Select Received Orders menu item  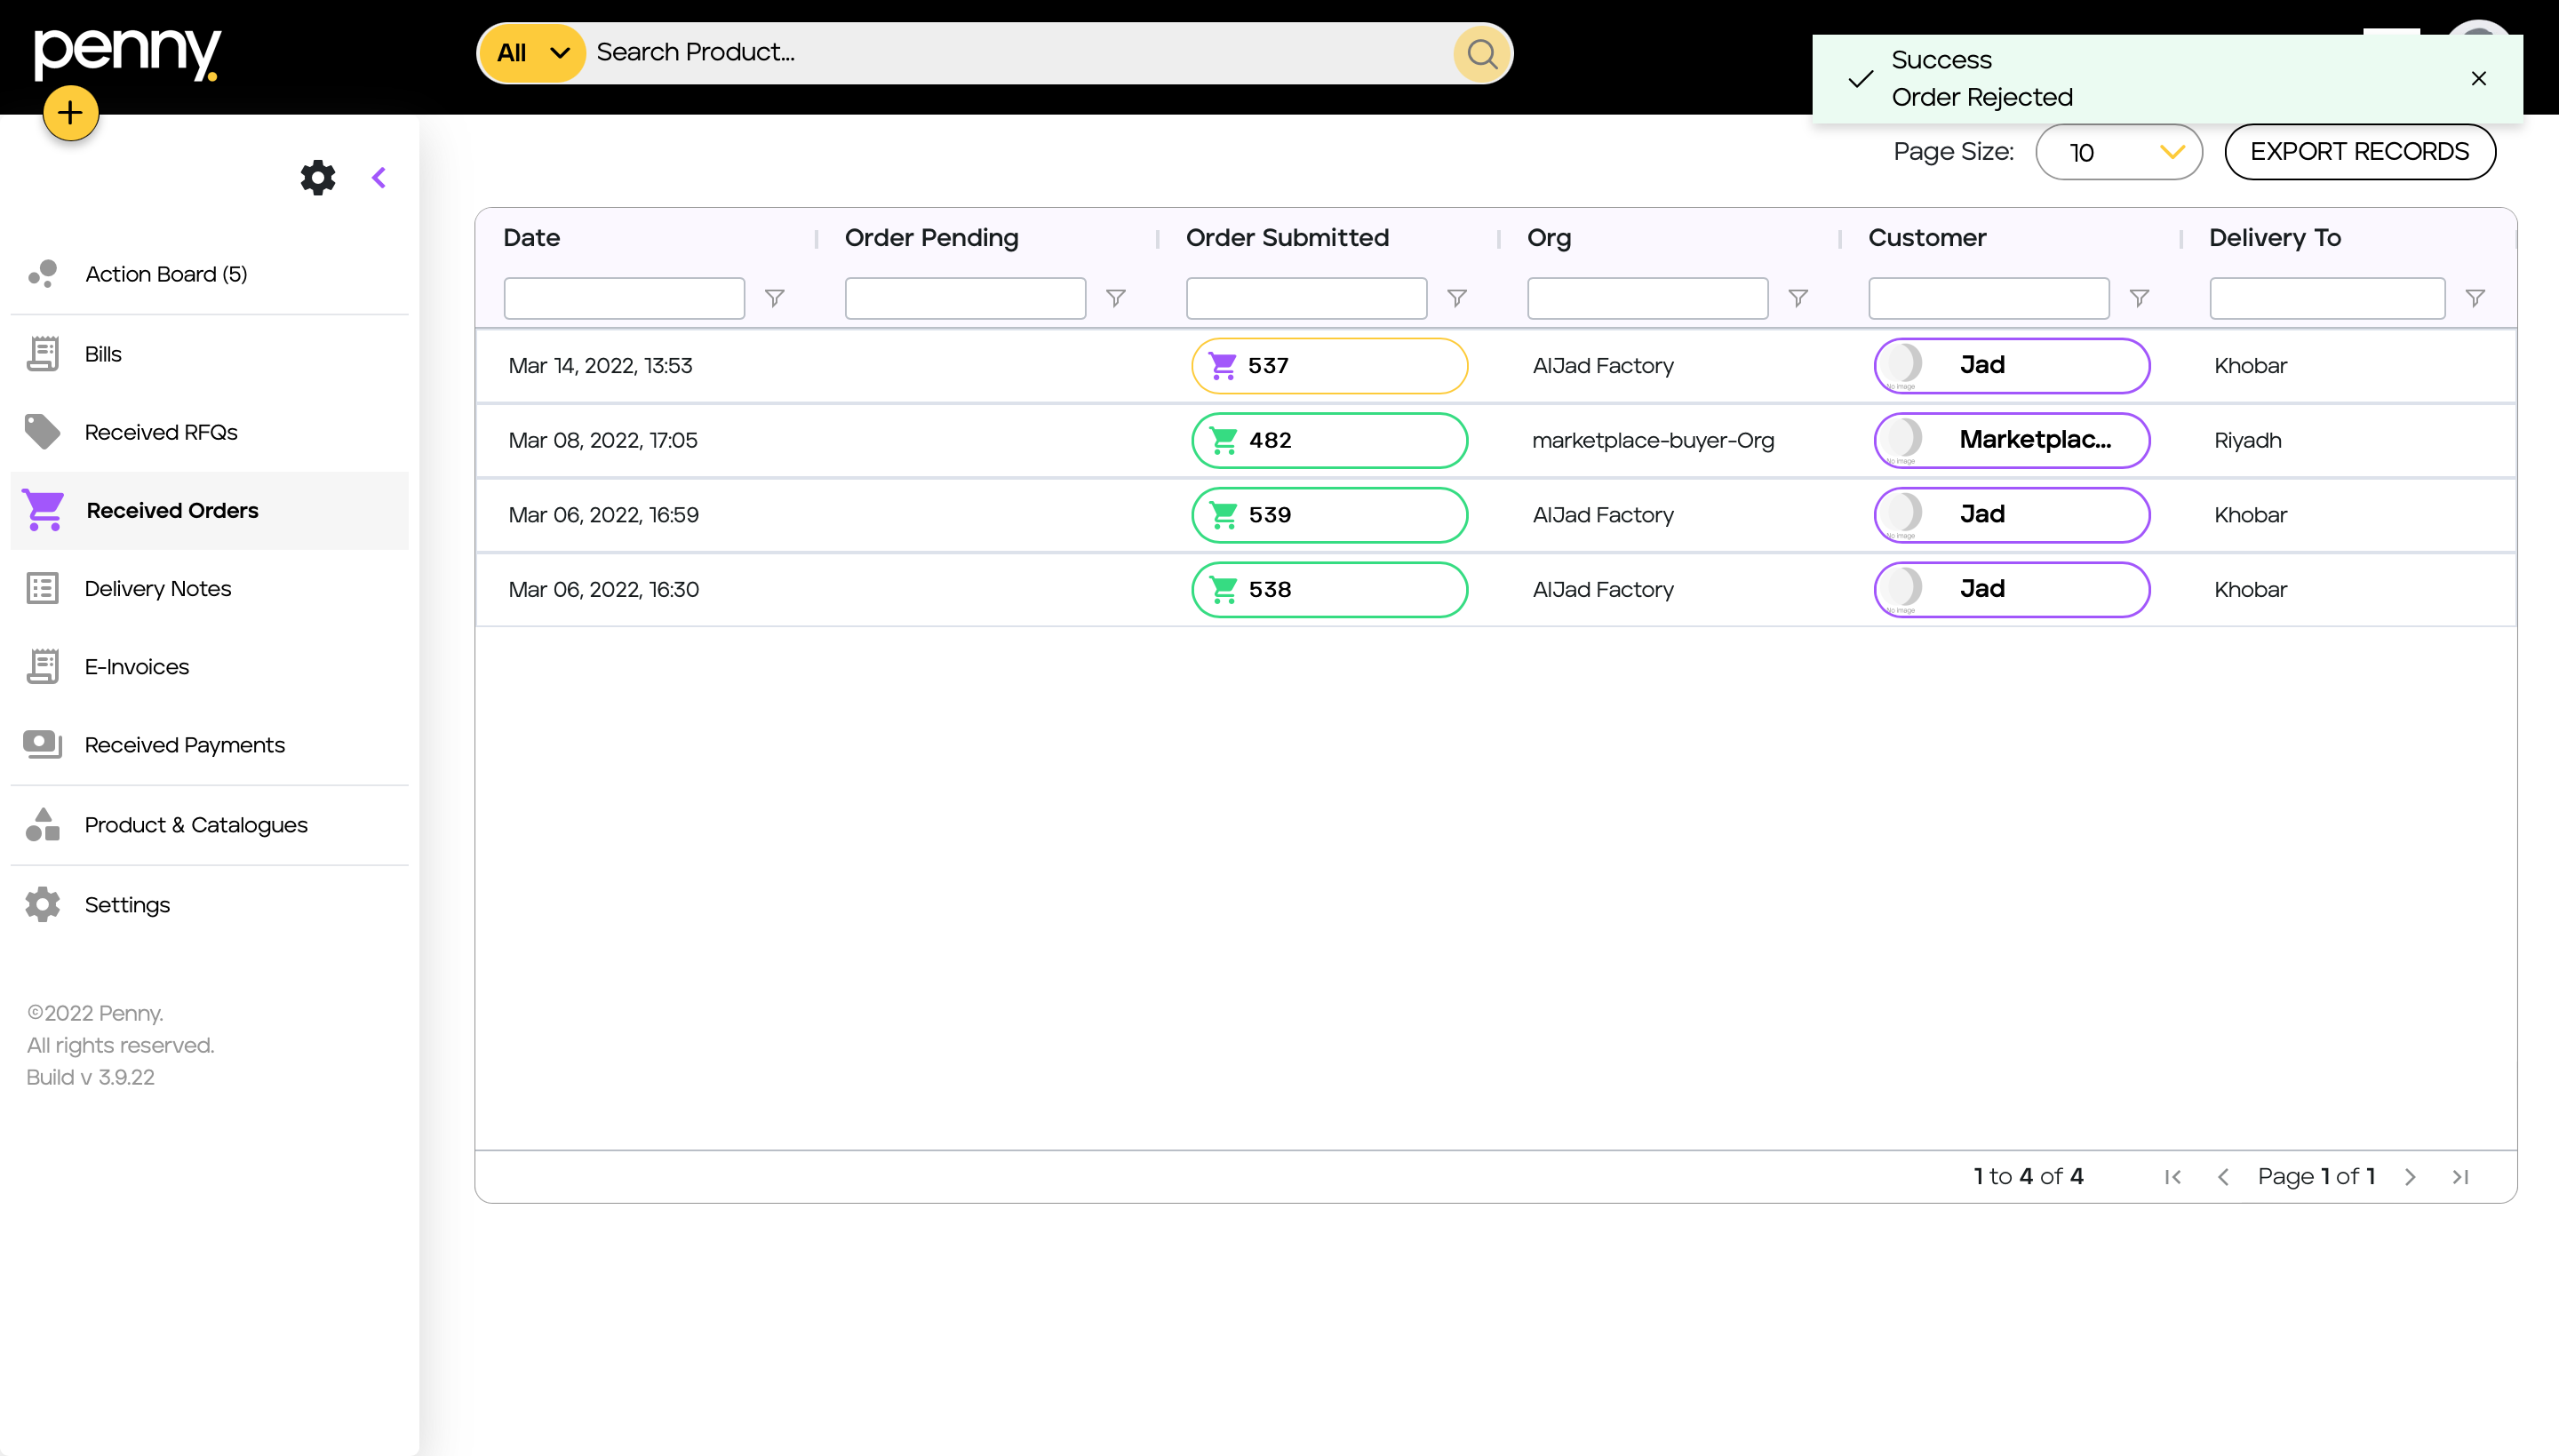tap(210, 510)
